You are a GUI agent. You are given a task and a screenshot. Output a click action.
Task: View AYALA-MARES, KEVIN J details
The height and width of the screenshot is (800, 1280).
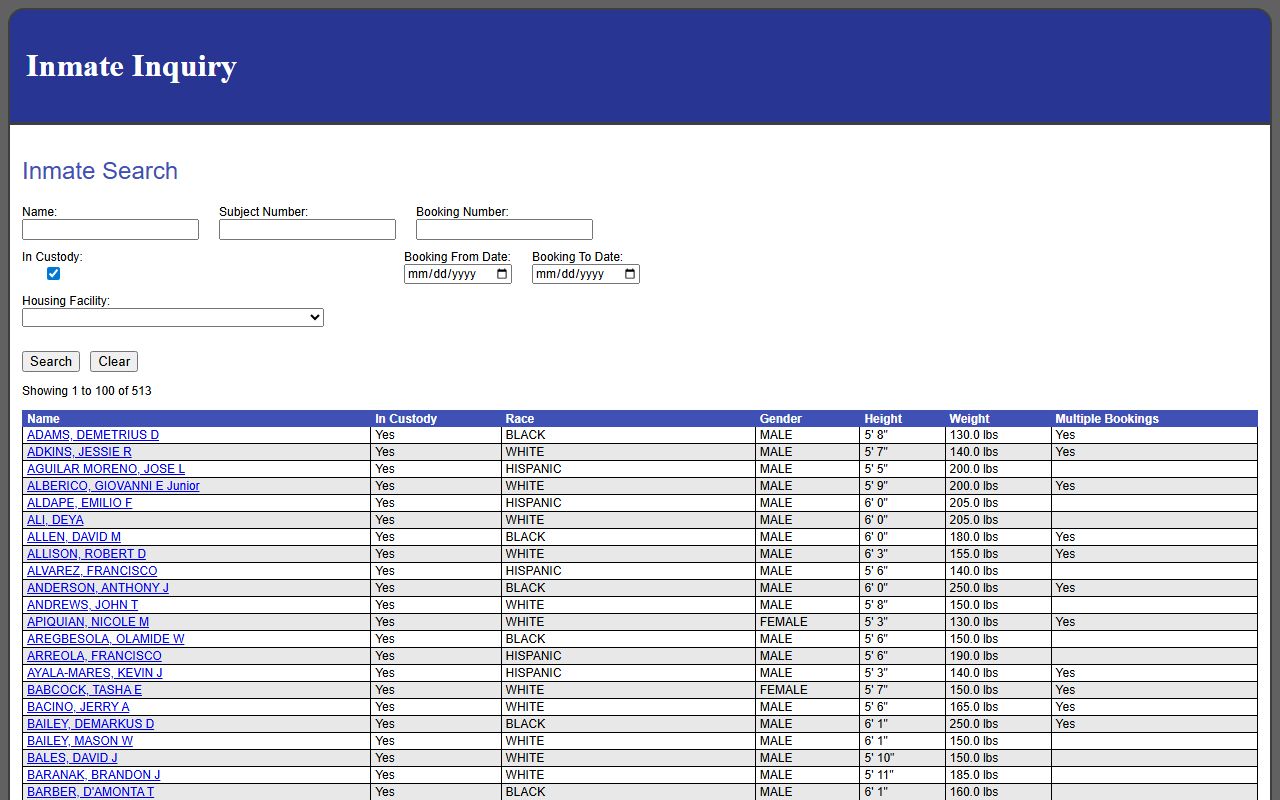[x=94, y=673]
